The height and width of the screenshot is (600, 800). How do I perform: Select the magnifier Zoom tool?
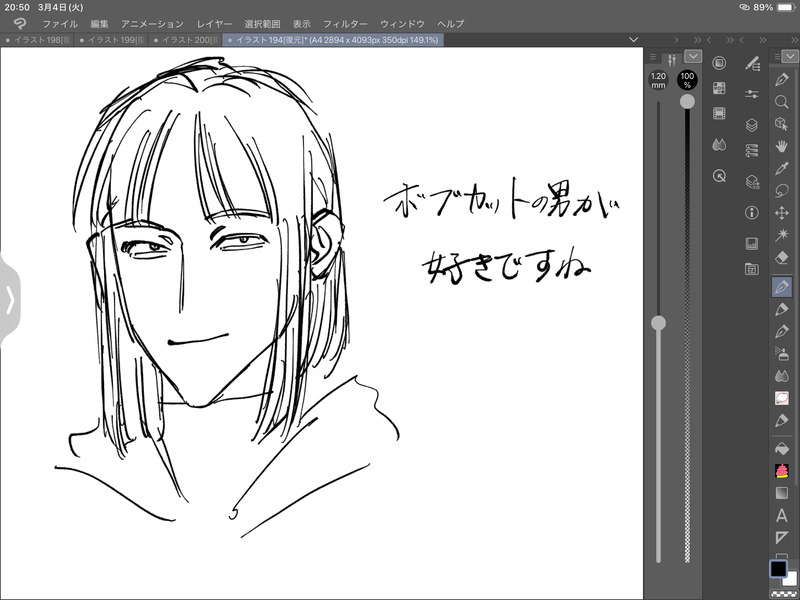point(782,102)
